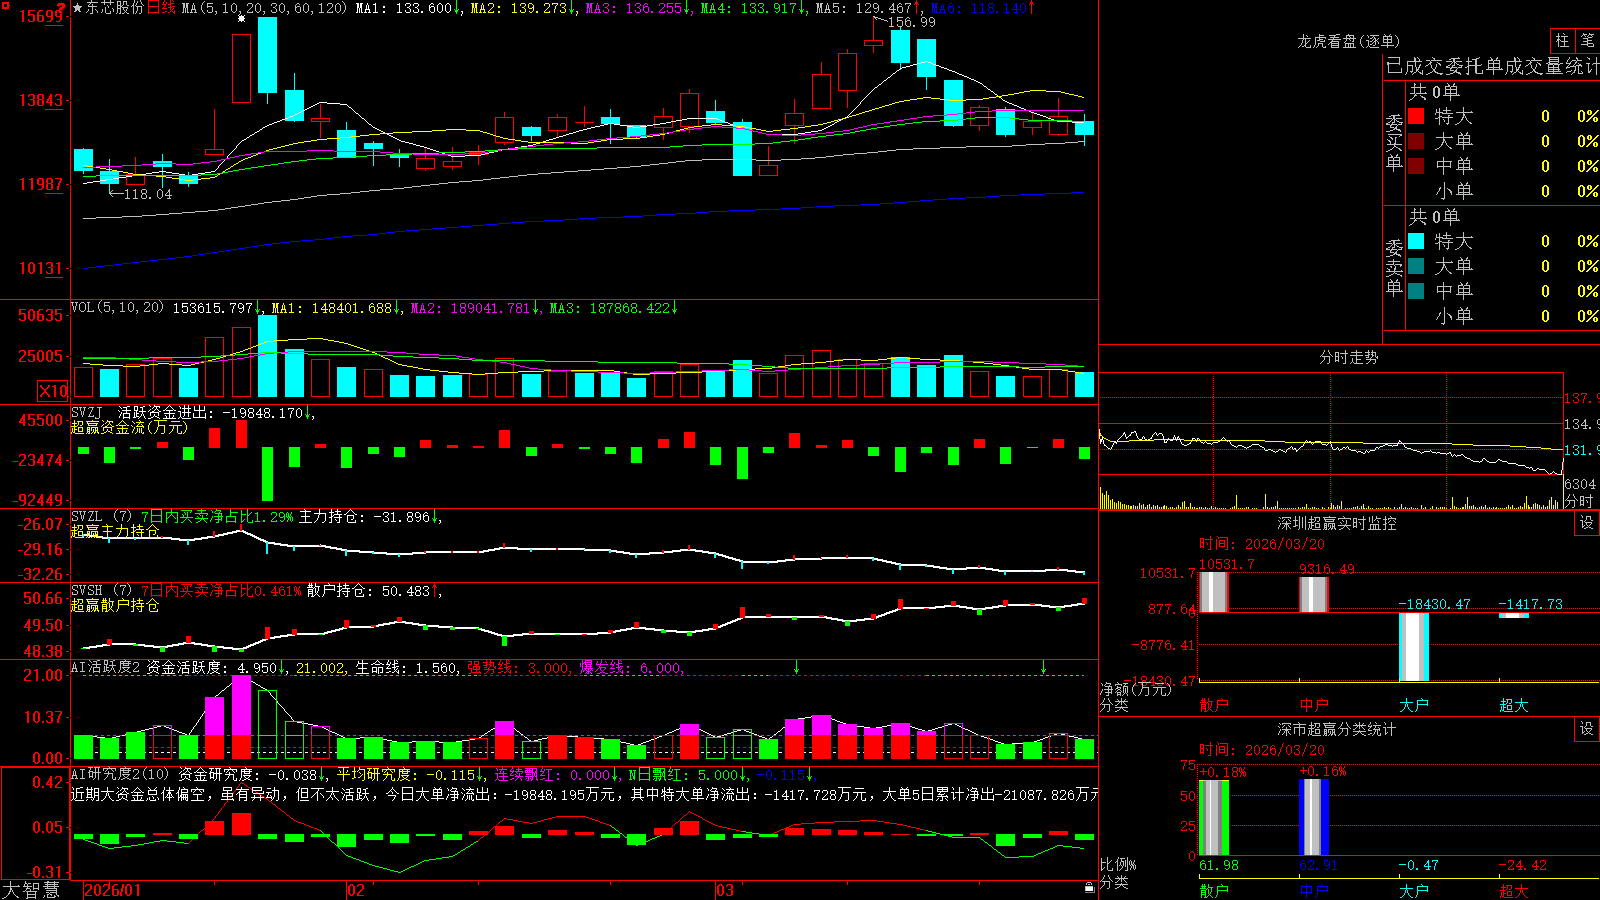This screenshot has height=900, width=1600.
Task: Click the cyan 特大 sell order swatch
Action: pos(1416,241)
